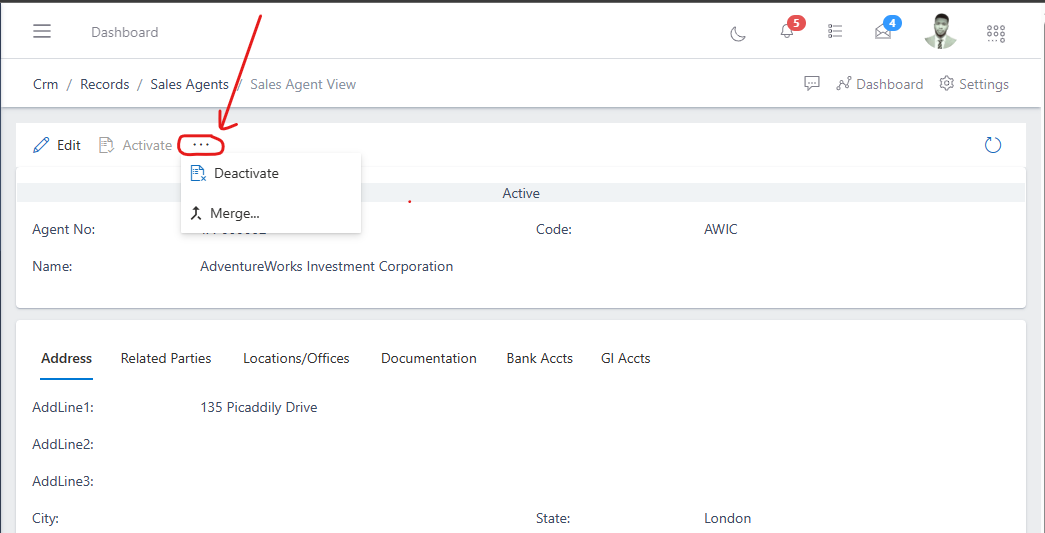Click the AWIC code value

[720, 230]
